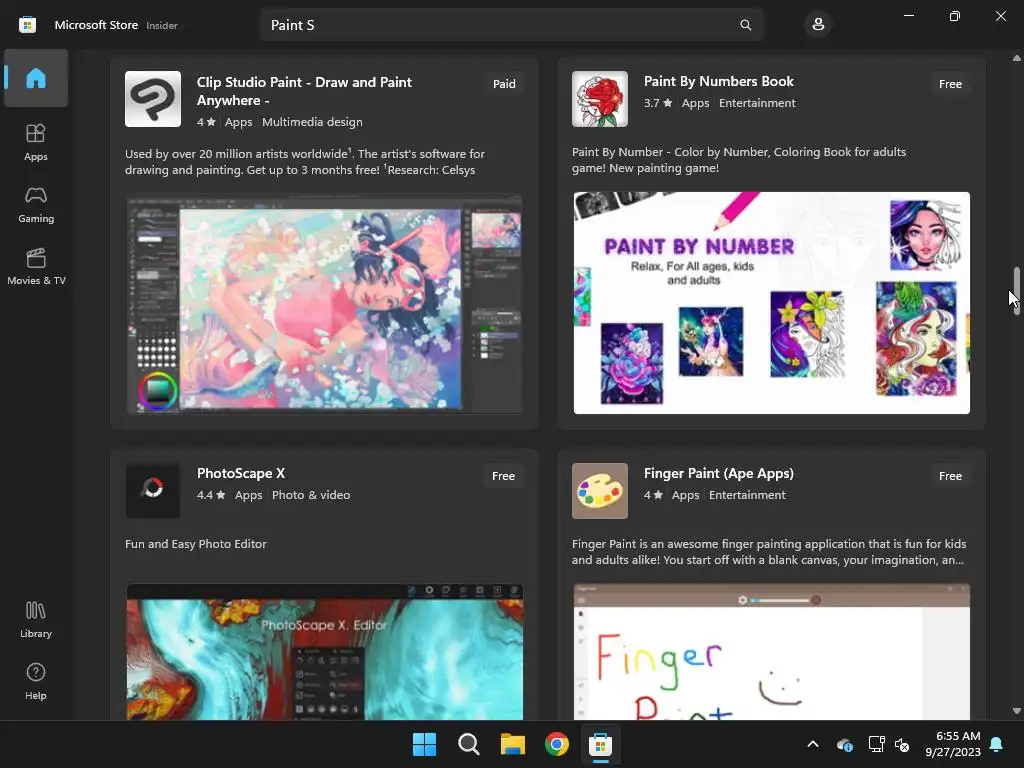This screenshot has height=768, width=1024.
Task: Open Clip Studio Paint screenshot preview
Action: 325,304
